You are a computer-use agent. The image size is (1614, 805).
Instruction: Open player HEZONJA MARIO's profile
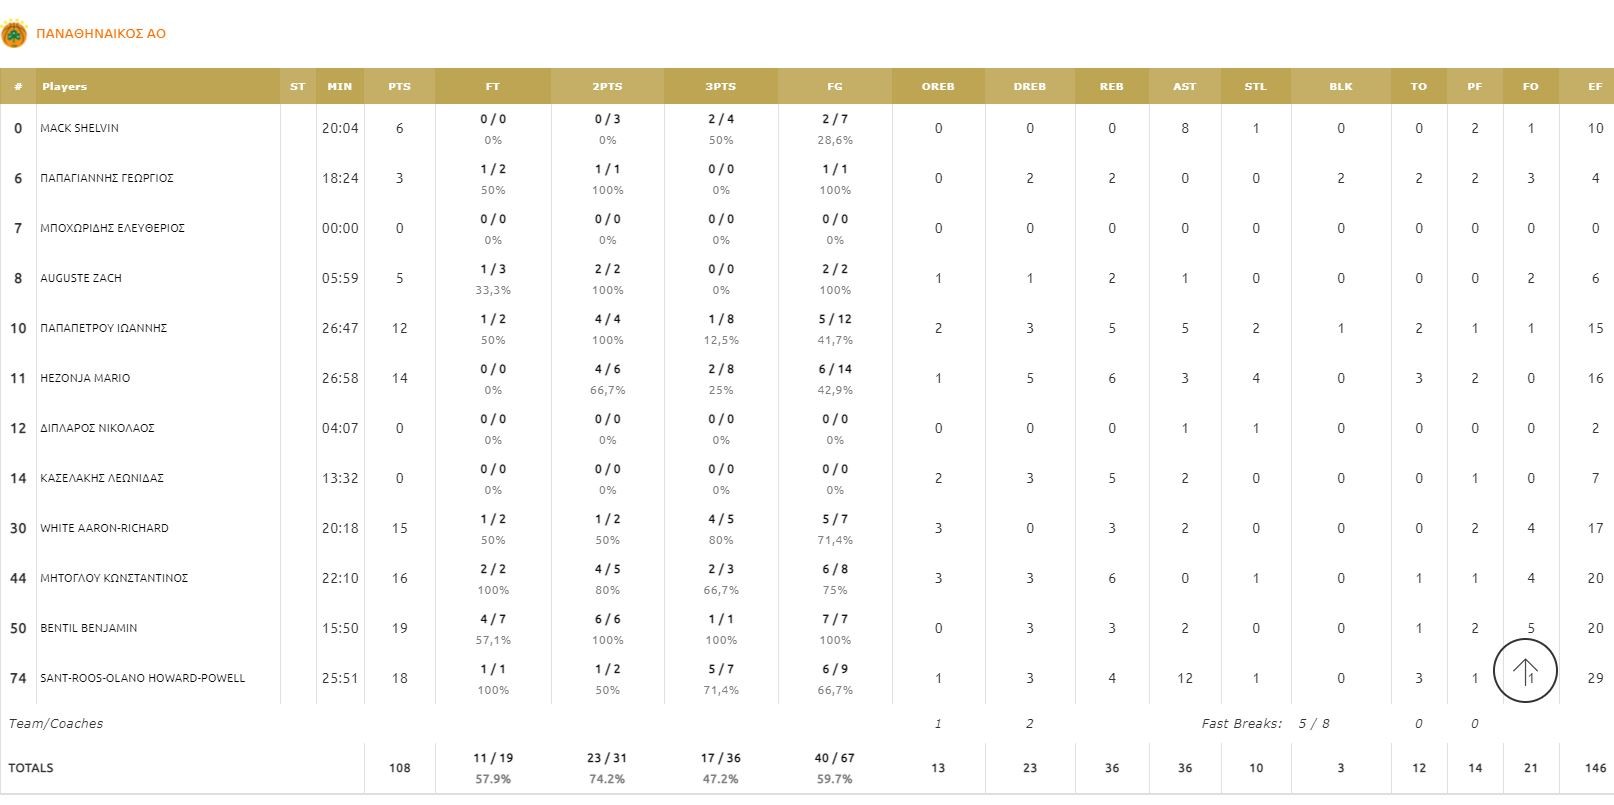click(x=85, y=378)
